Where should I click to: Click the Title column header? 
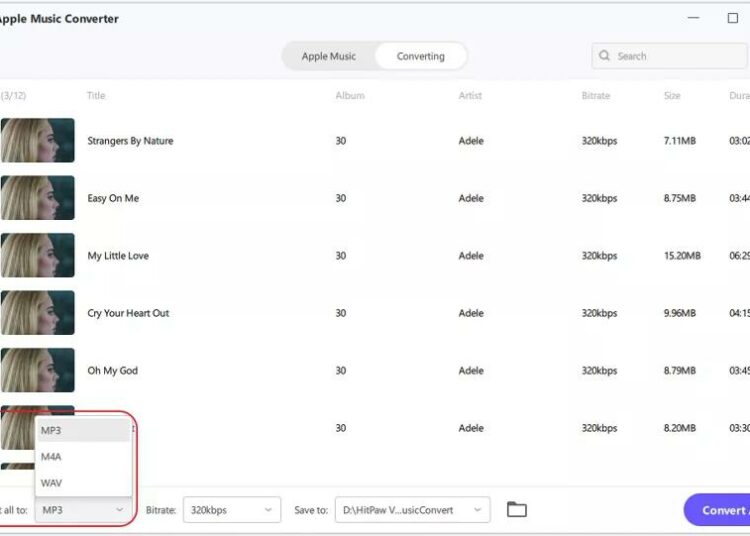coord(96,95)
